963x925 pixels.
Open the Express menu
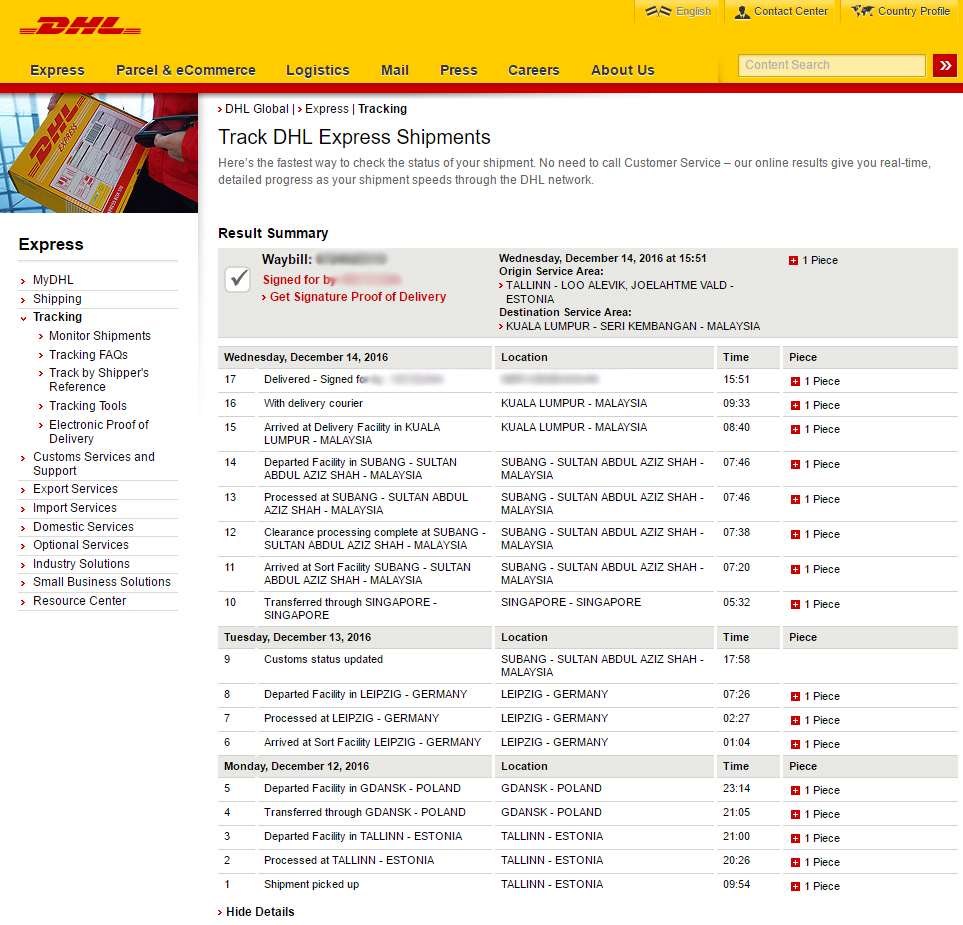click(57, 70)
